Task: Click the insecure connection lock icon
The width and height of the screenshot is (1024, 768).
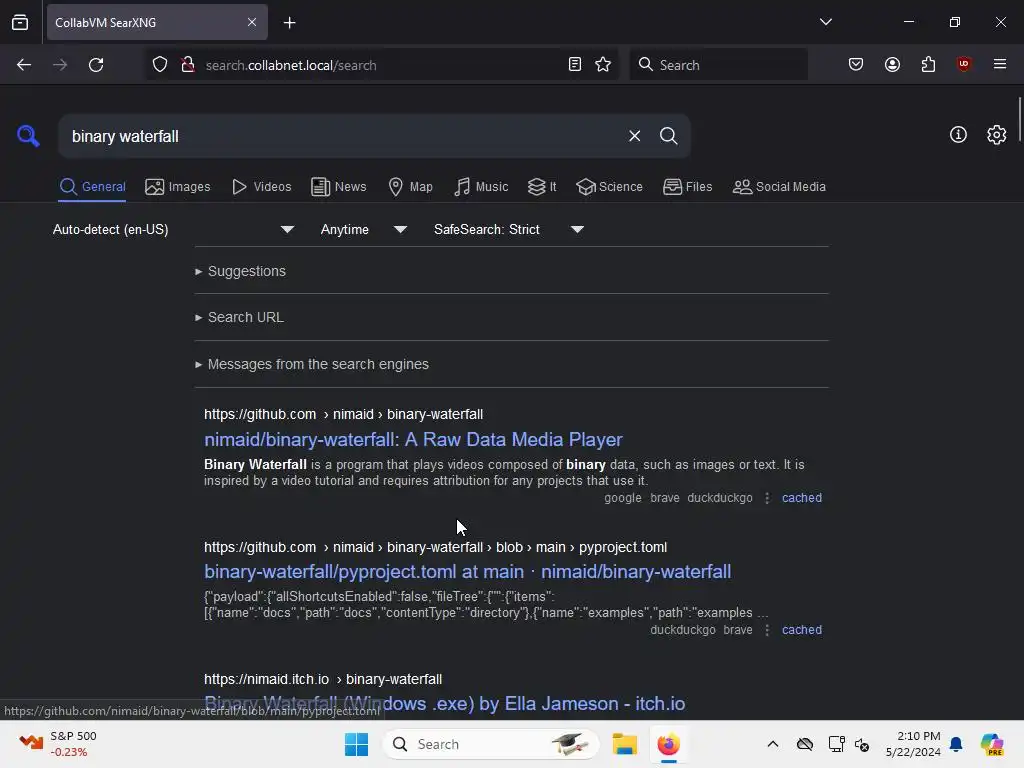Action: point(188,65)
